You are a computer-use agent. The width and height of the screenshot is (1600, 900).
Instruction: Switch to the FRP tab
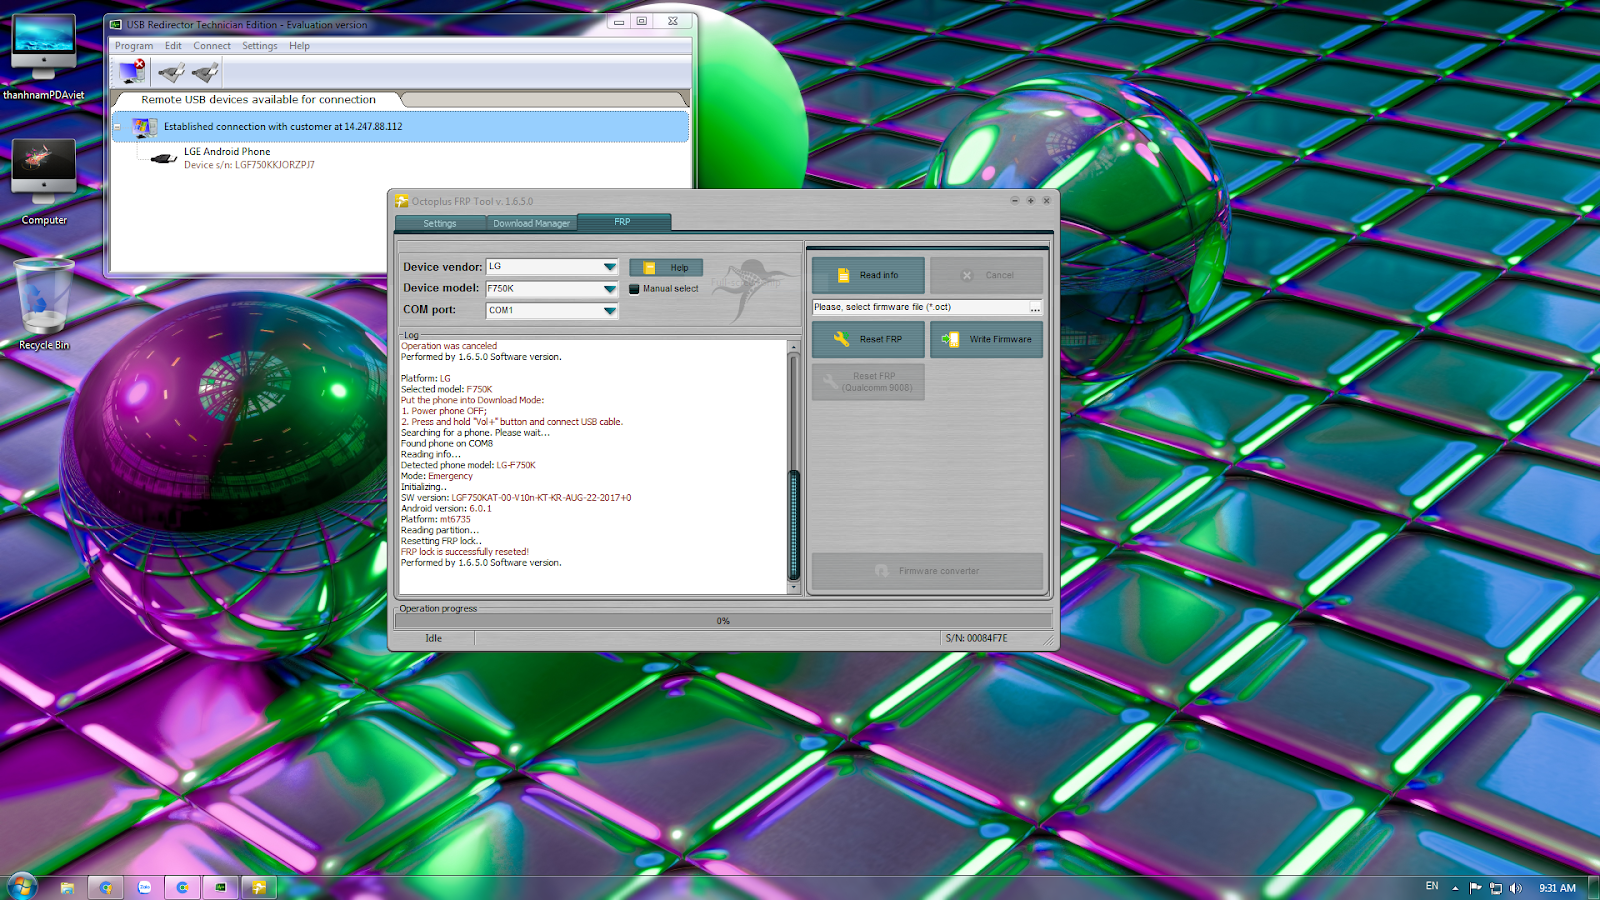(x=622, y=222)
